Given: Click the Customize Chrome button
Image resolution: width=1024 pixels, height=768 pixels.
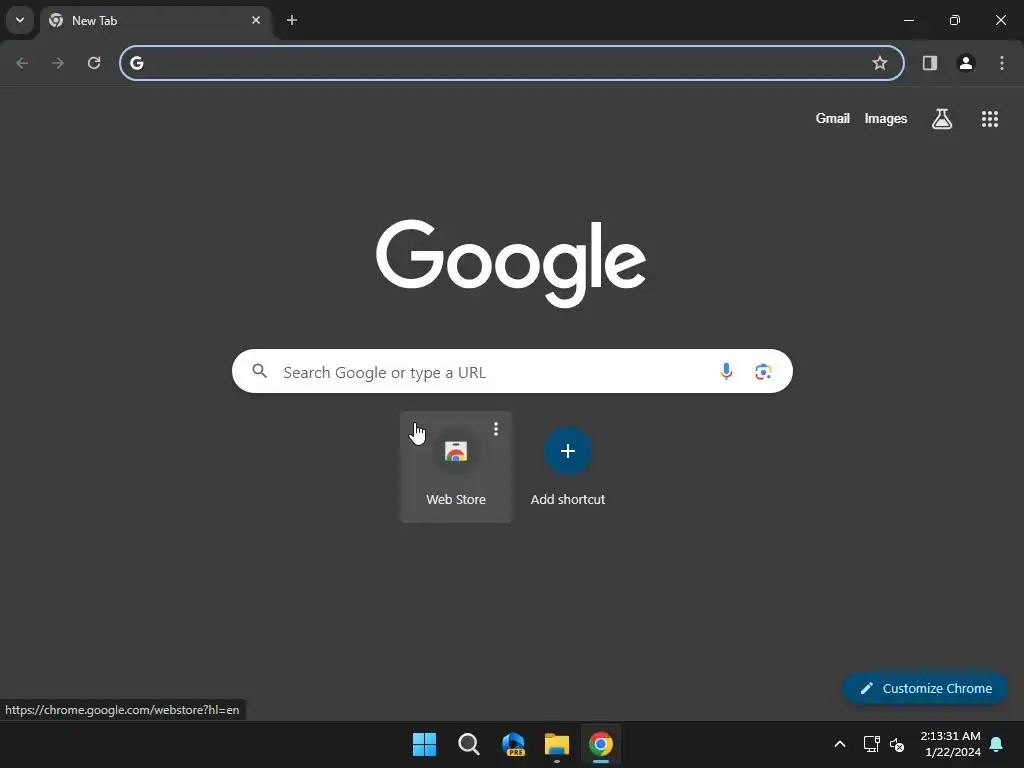Looking at the screenshot, I should click(925, 688).
